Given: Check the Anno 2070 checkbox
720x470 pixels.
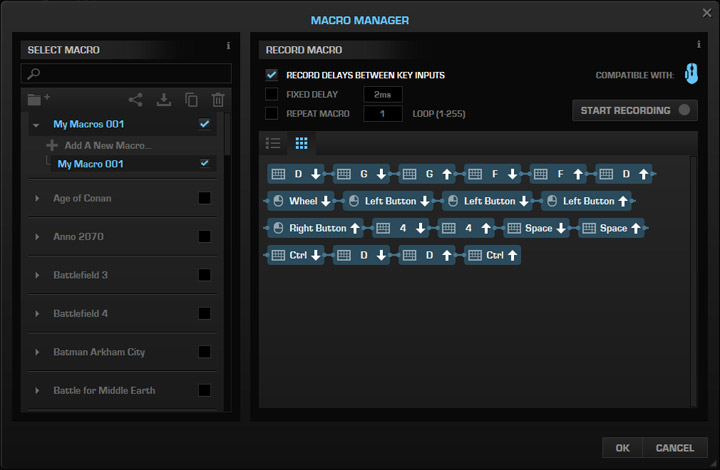Looking at the screenshot, I should coord(205,236).
